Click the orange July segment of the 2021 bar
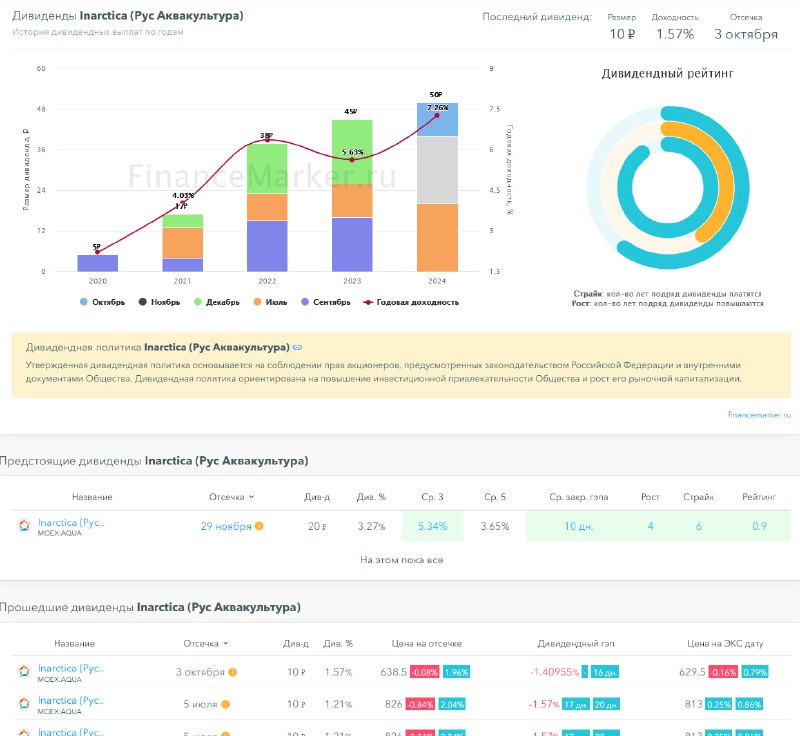 183,243
